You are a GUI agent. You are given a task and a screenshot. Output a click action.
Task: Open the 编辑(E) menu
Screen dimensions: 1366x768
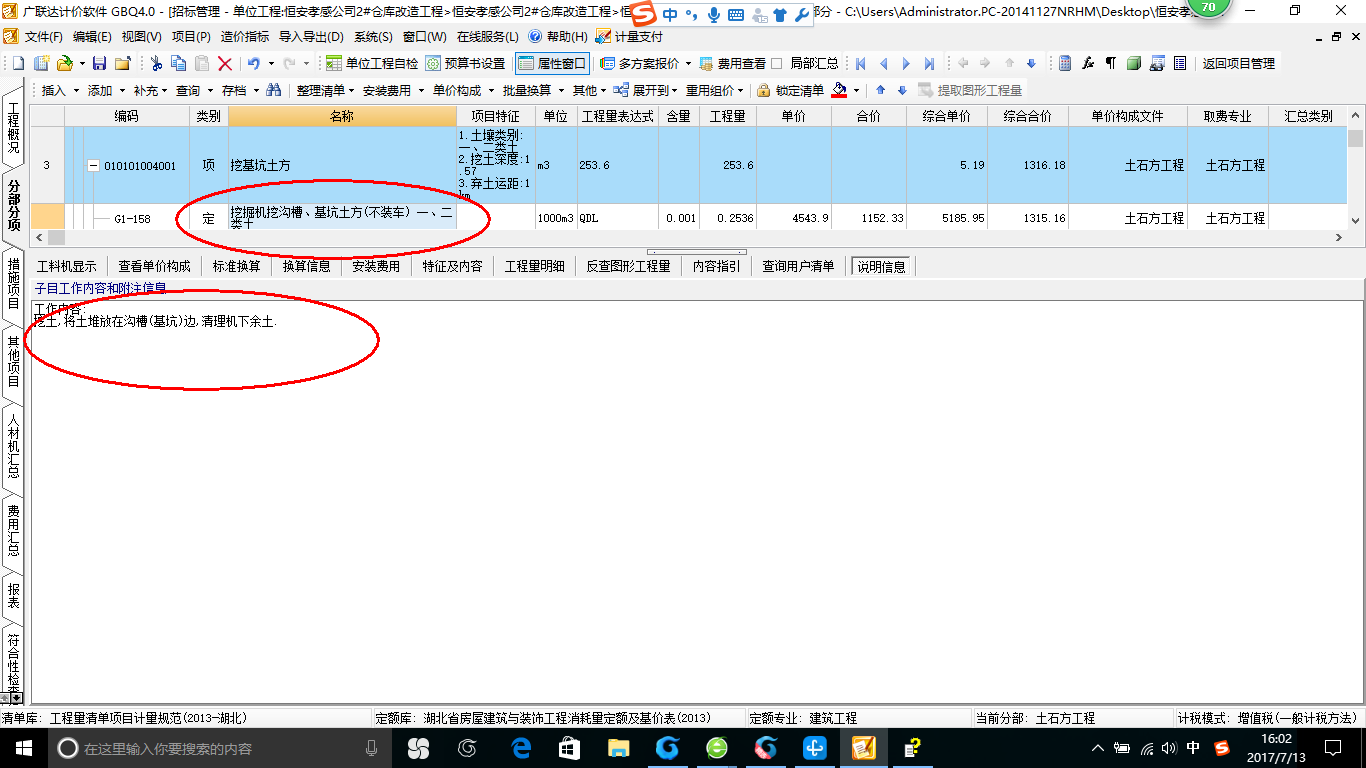coord(92,36)
